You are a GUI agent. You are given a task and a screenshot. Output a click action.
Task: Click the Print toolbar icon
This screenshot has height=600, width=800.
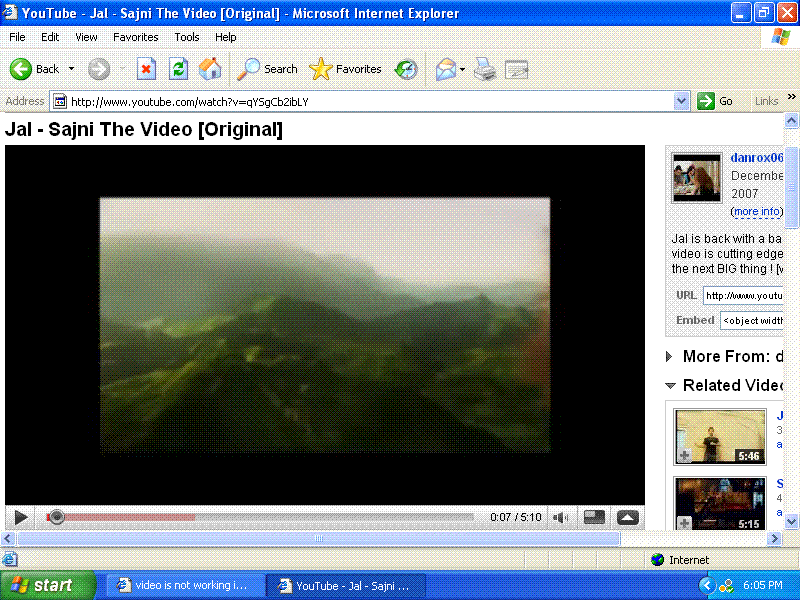point(485,69)
